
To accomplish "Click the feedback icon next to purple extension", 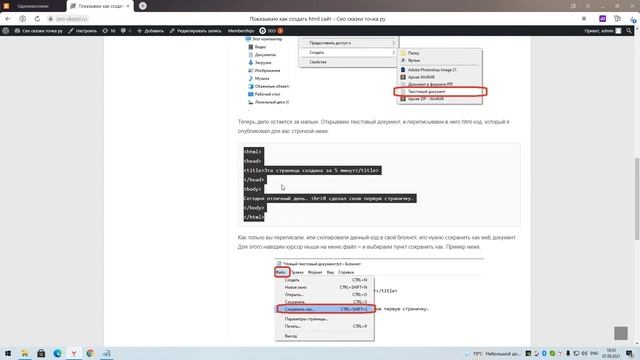I will click(618, 19).
